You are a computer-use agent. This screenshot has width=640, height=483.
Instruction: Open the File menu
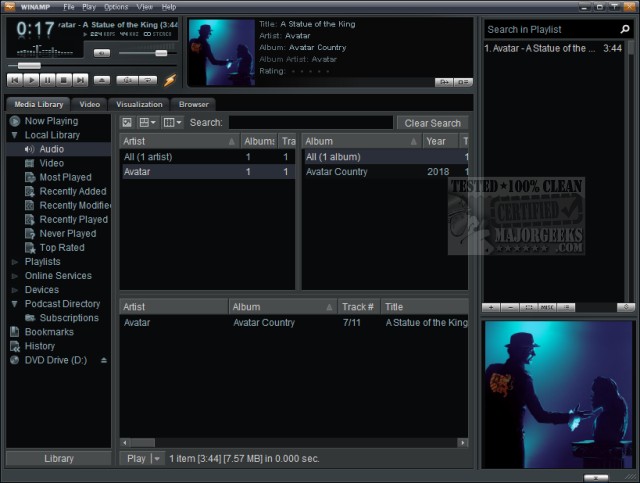pos(69,7)
